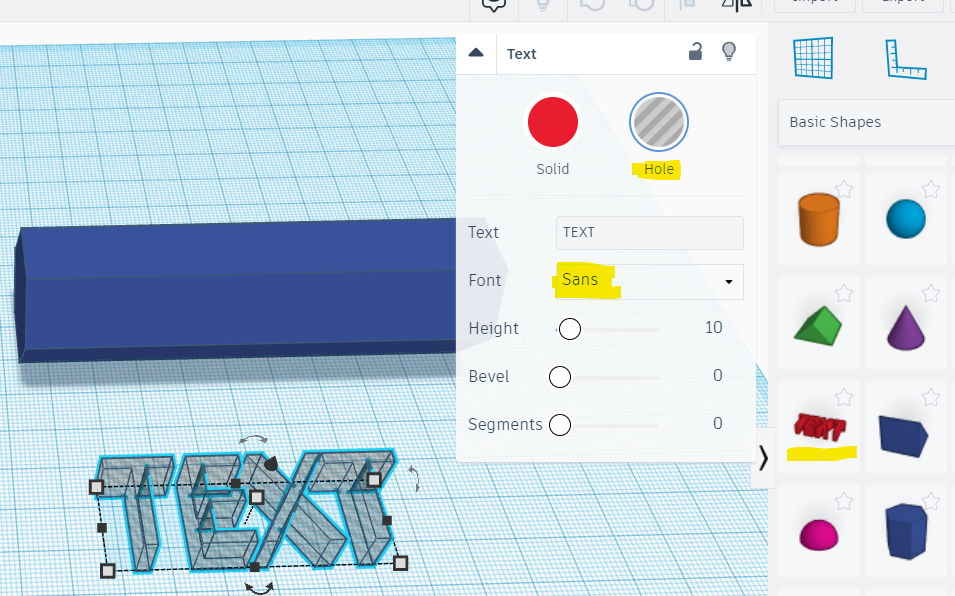Viewport: 955px width, 596px height.
Task: Select the Ruler tool icon
Action: (905, 60)
